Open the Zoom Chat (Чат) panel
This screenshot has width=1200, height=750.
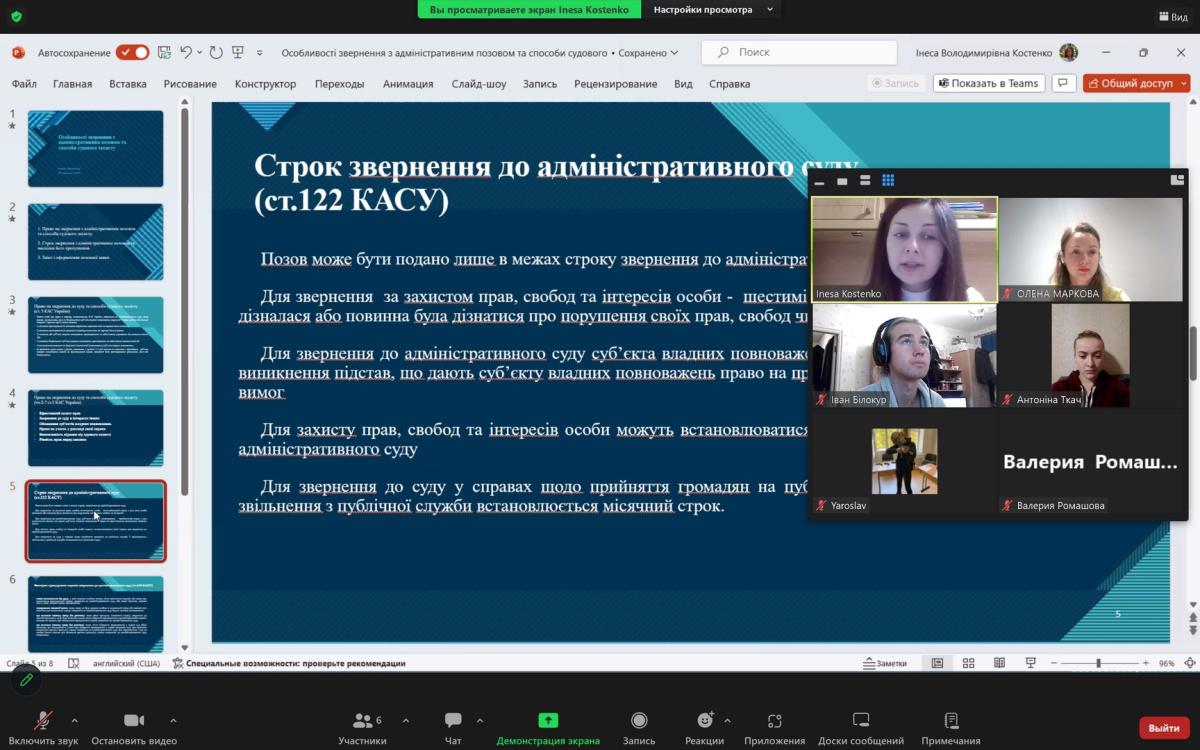(453, 721)
